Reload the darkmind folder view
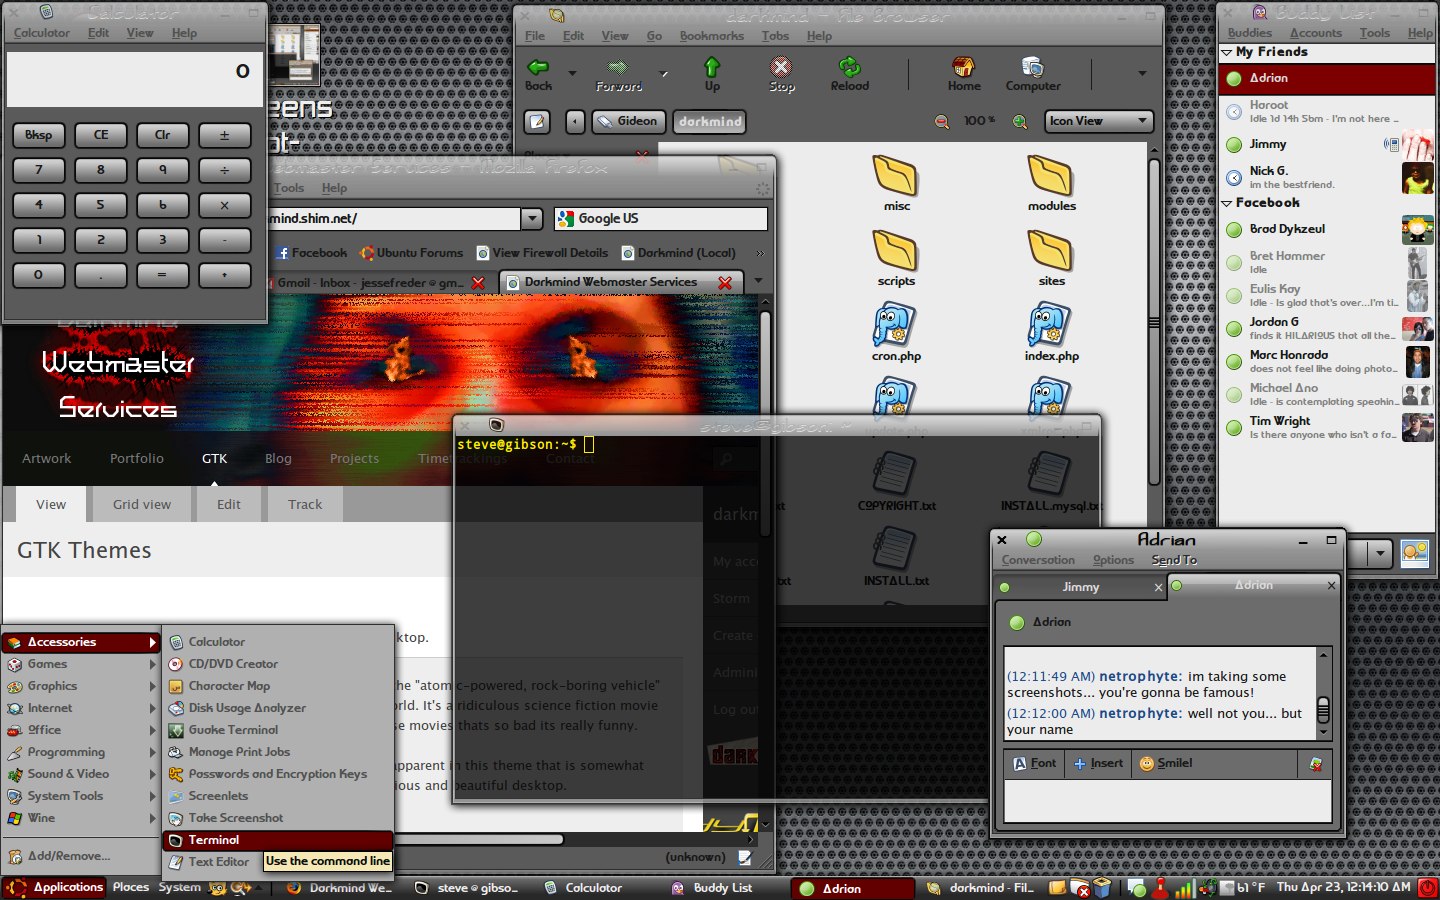Viewport: 1440px width, 900px height. 849,74
